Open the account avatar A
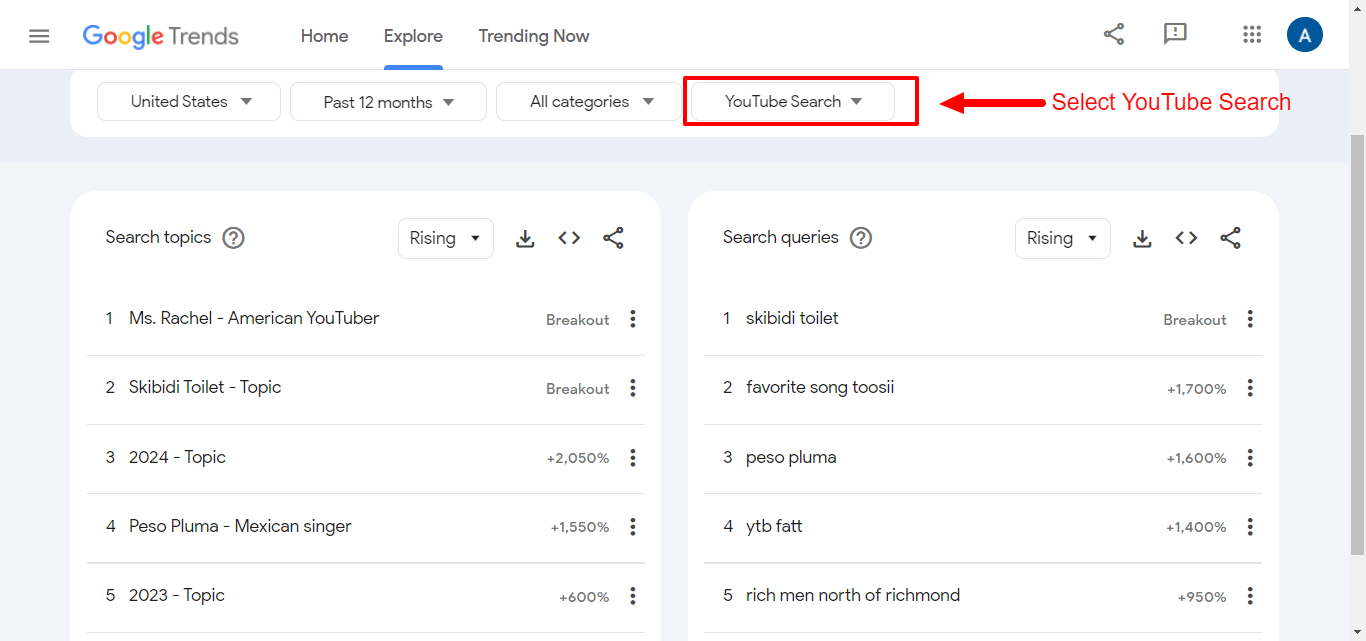 (x=1305, y=35)
